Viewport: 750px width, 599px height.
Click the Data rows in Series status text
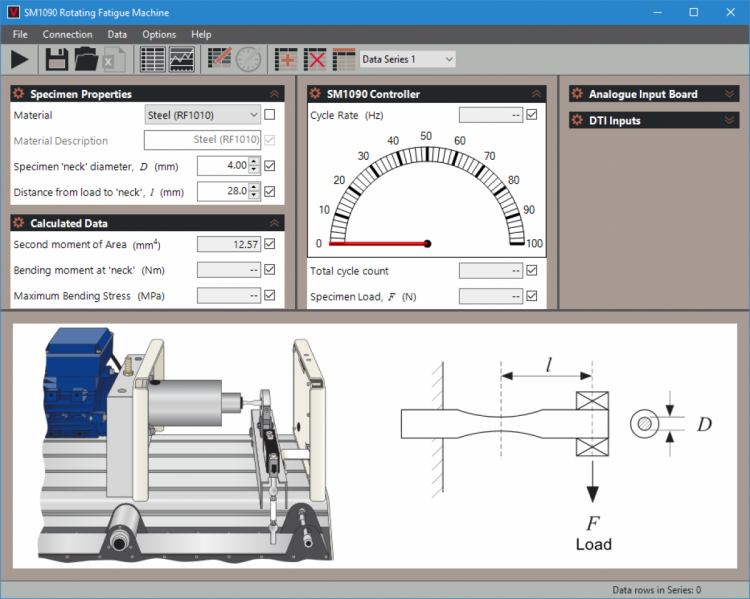pos(656,590)
